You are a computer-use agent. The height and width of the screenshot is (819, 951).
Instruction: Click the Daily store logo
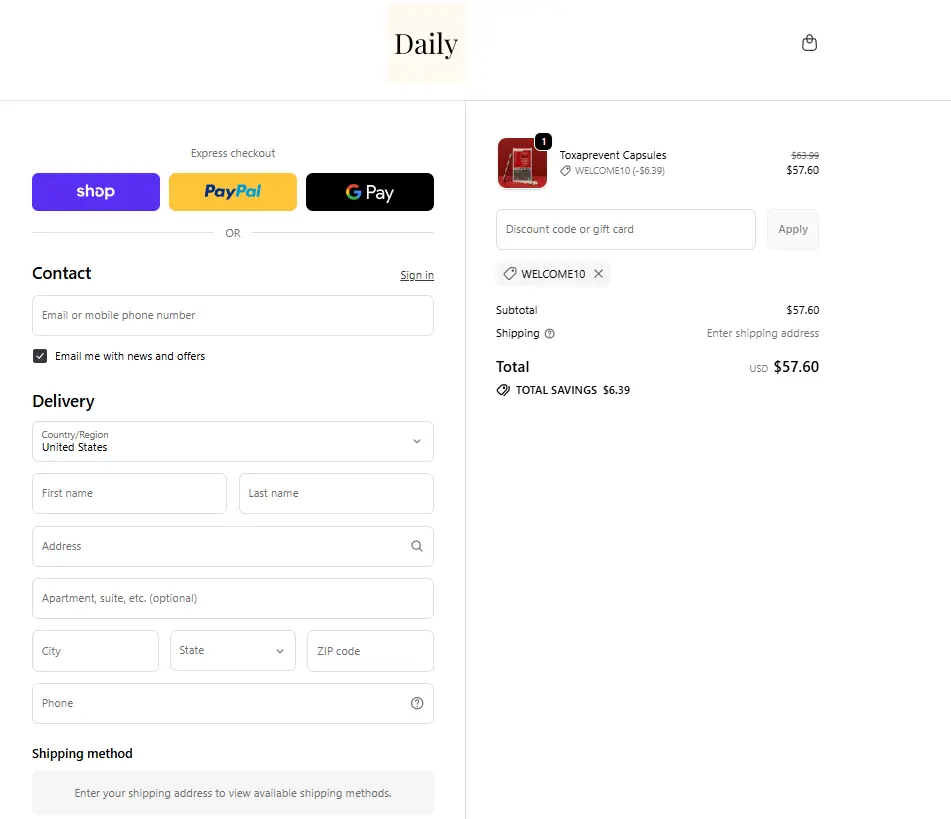[x=426, y=44]
